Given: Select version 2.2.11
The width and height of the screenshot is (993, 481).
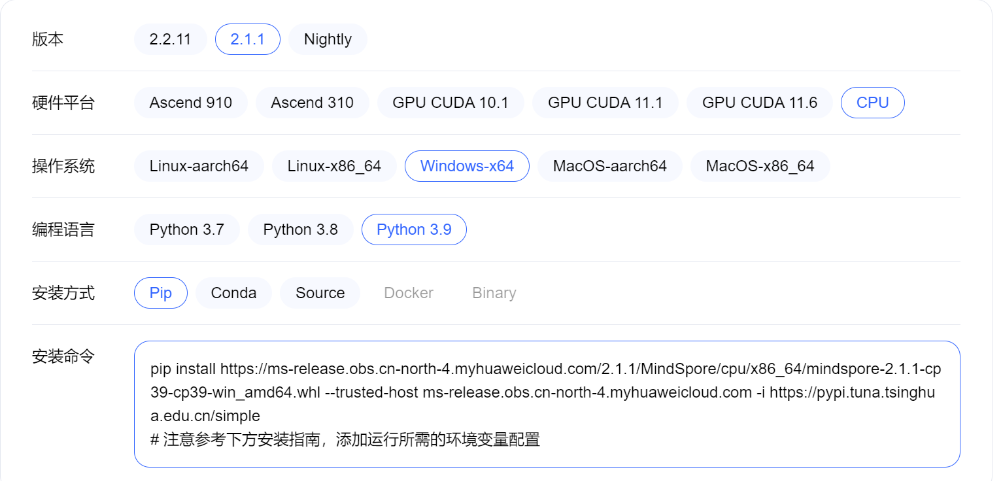Looking at the screenshot, I should [170, 39].
